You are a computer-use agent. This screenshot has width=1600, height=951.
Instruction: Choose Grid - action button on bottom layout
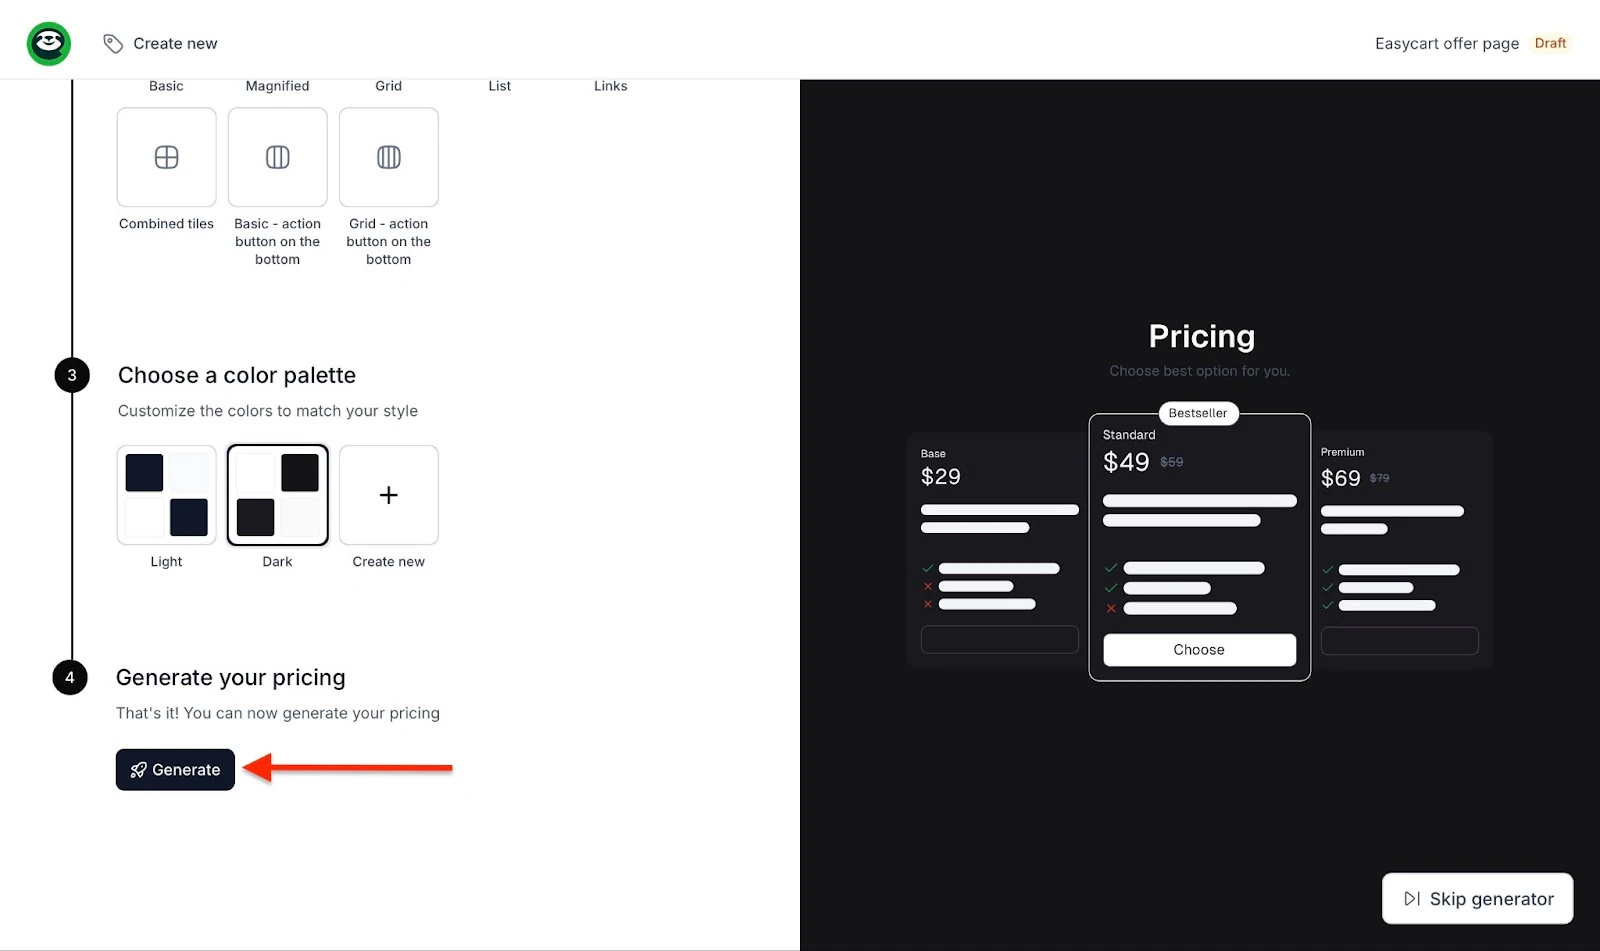(389, 157)
